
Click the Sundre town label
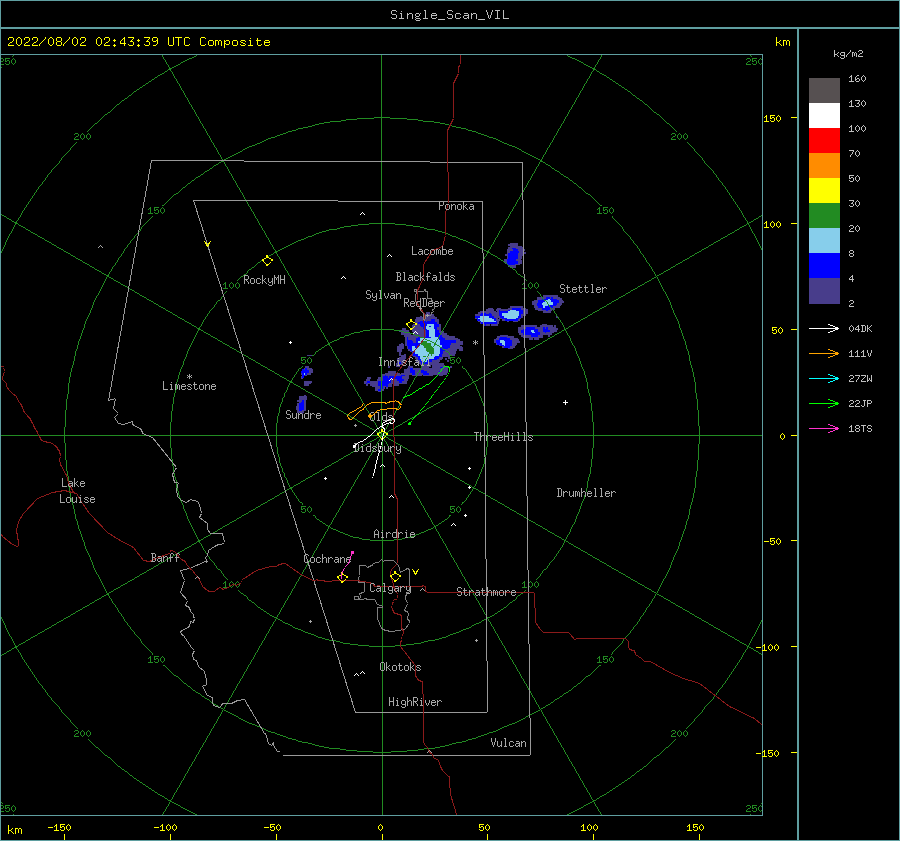[x=303, y=415]
